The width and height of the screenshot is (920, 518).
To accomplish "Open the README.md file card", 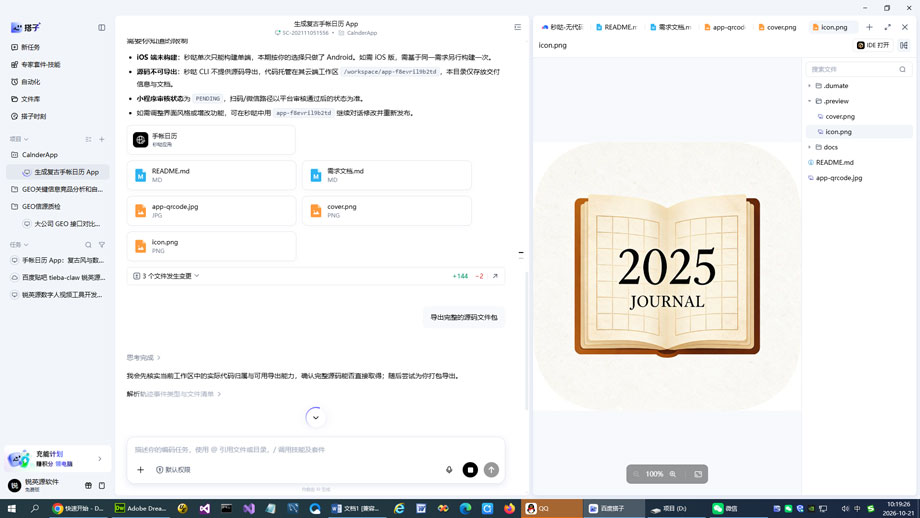I will pyautogui.click(x=211, y=175).
